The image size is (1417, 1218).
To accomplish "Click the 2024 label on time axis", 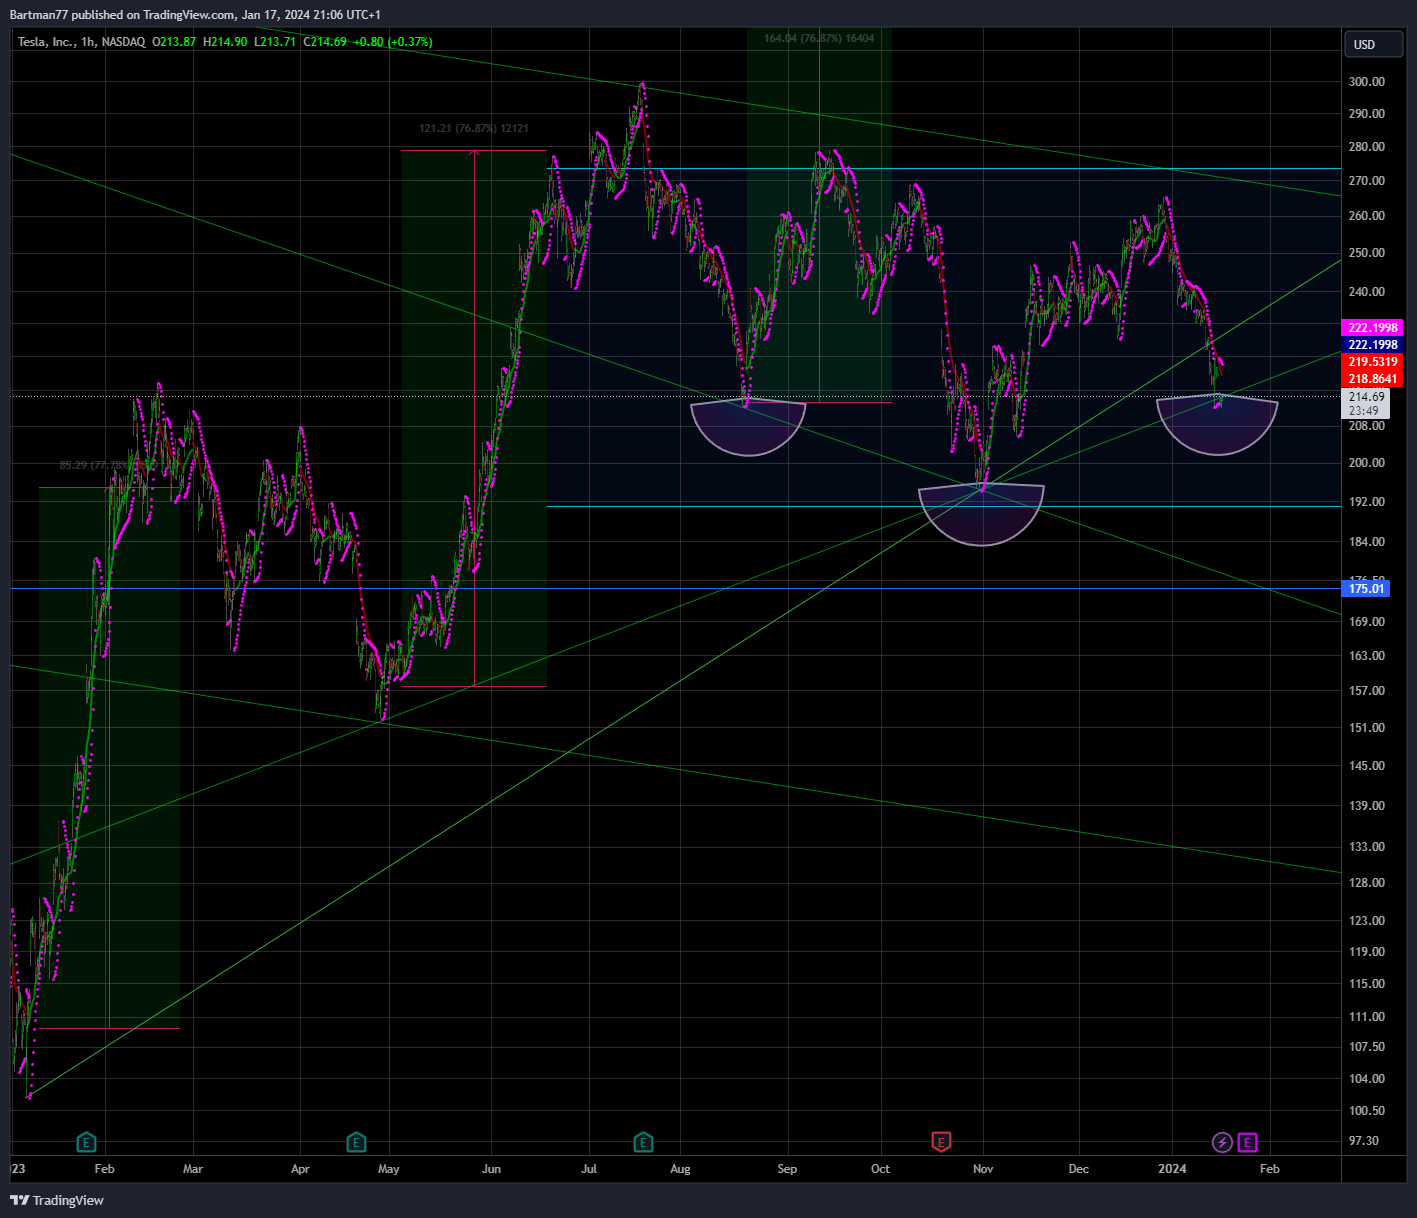I will [1172, 1169].
